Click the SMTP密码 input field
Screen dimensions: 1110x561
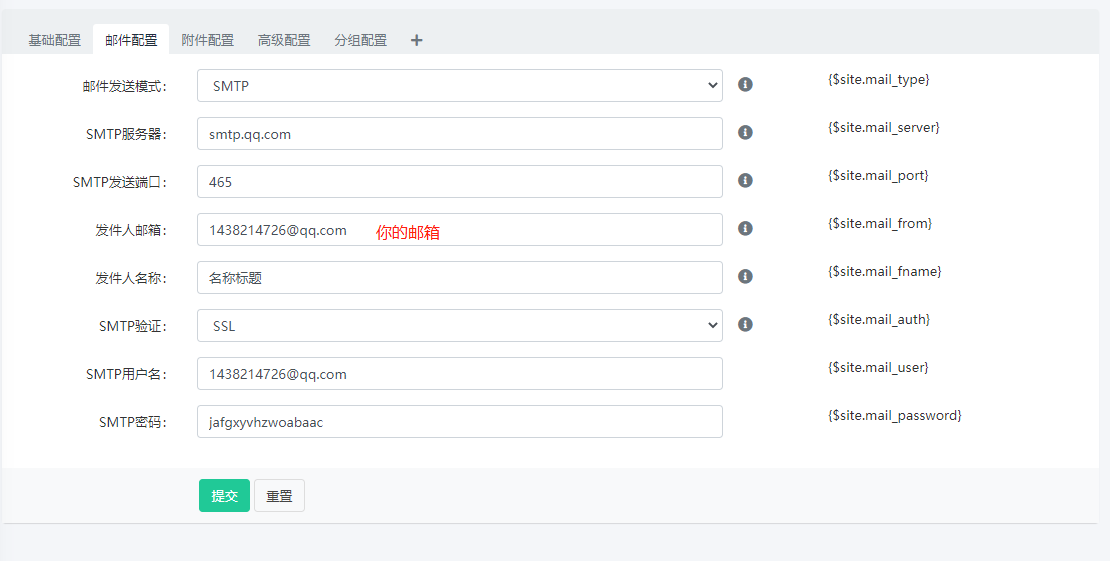(x=459, y=422)
